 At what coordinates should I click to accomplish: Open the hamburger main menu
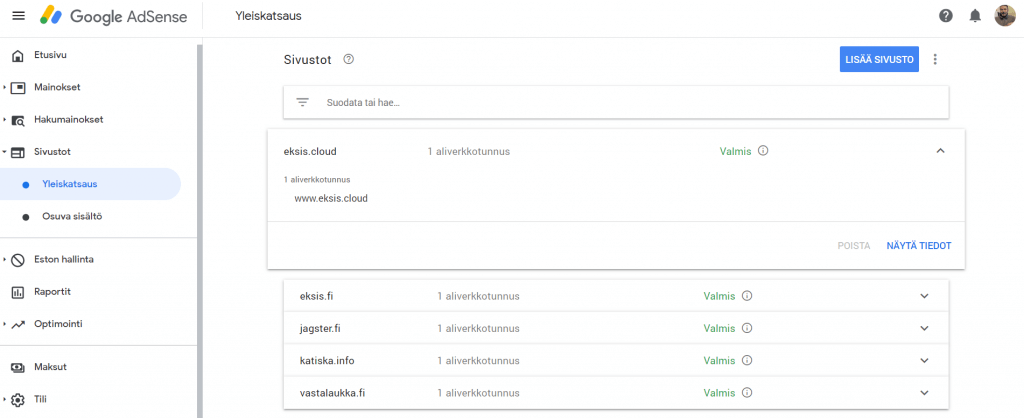tap(18, 16)
